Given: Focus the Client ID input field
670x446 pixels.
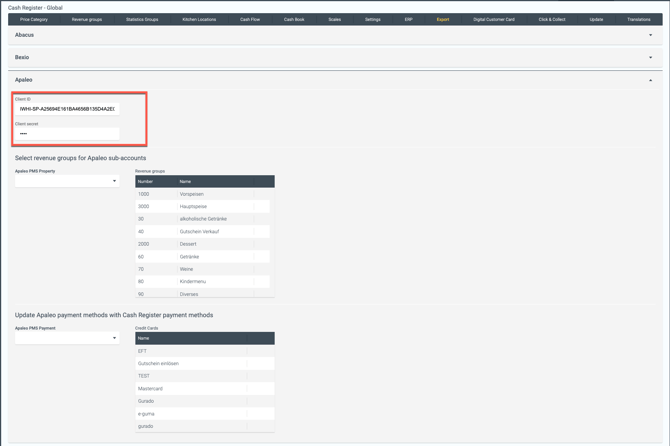Looking at the screenshot, I should click(x=67, y=109).
